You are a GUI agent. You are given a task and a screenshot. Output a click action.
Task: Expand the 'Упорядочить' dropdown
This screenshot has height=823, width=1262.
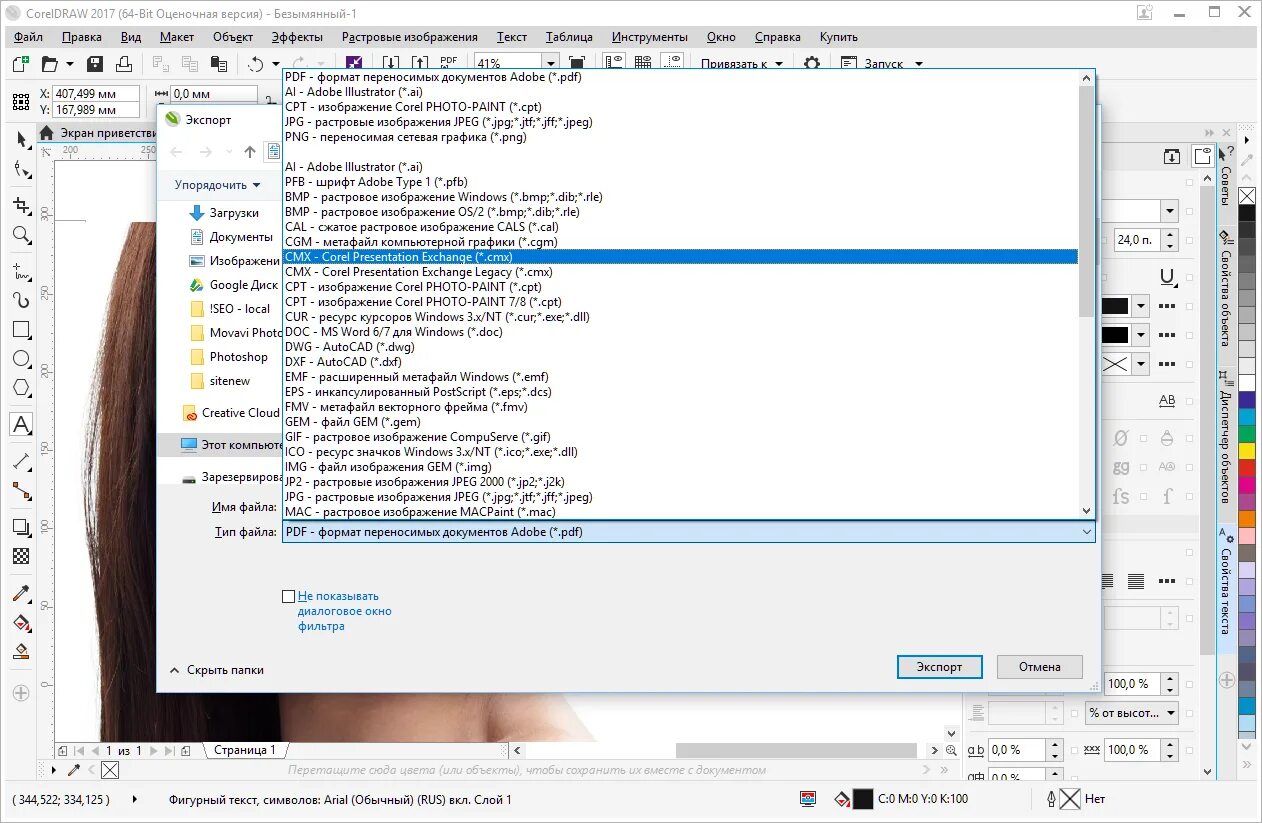217,185
